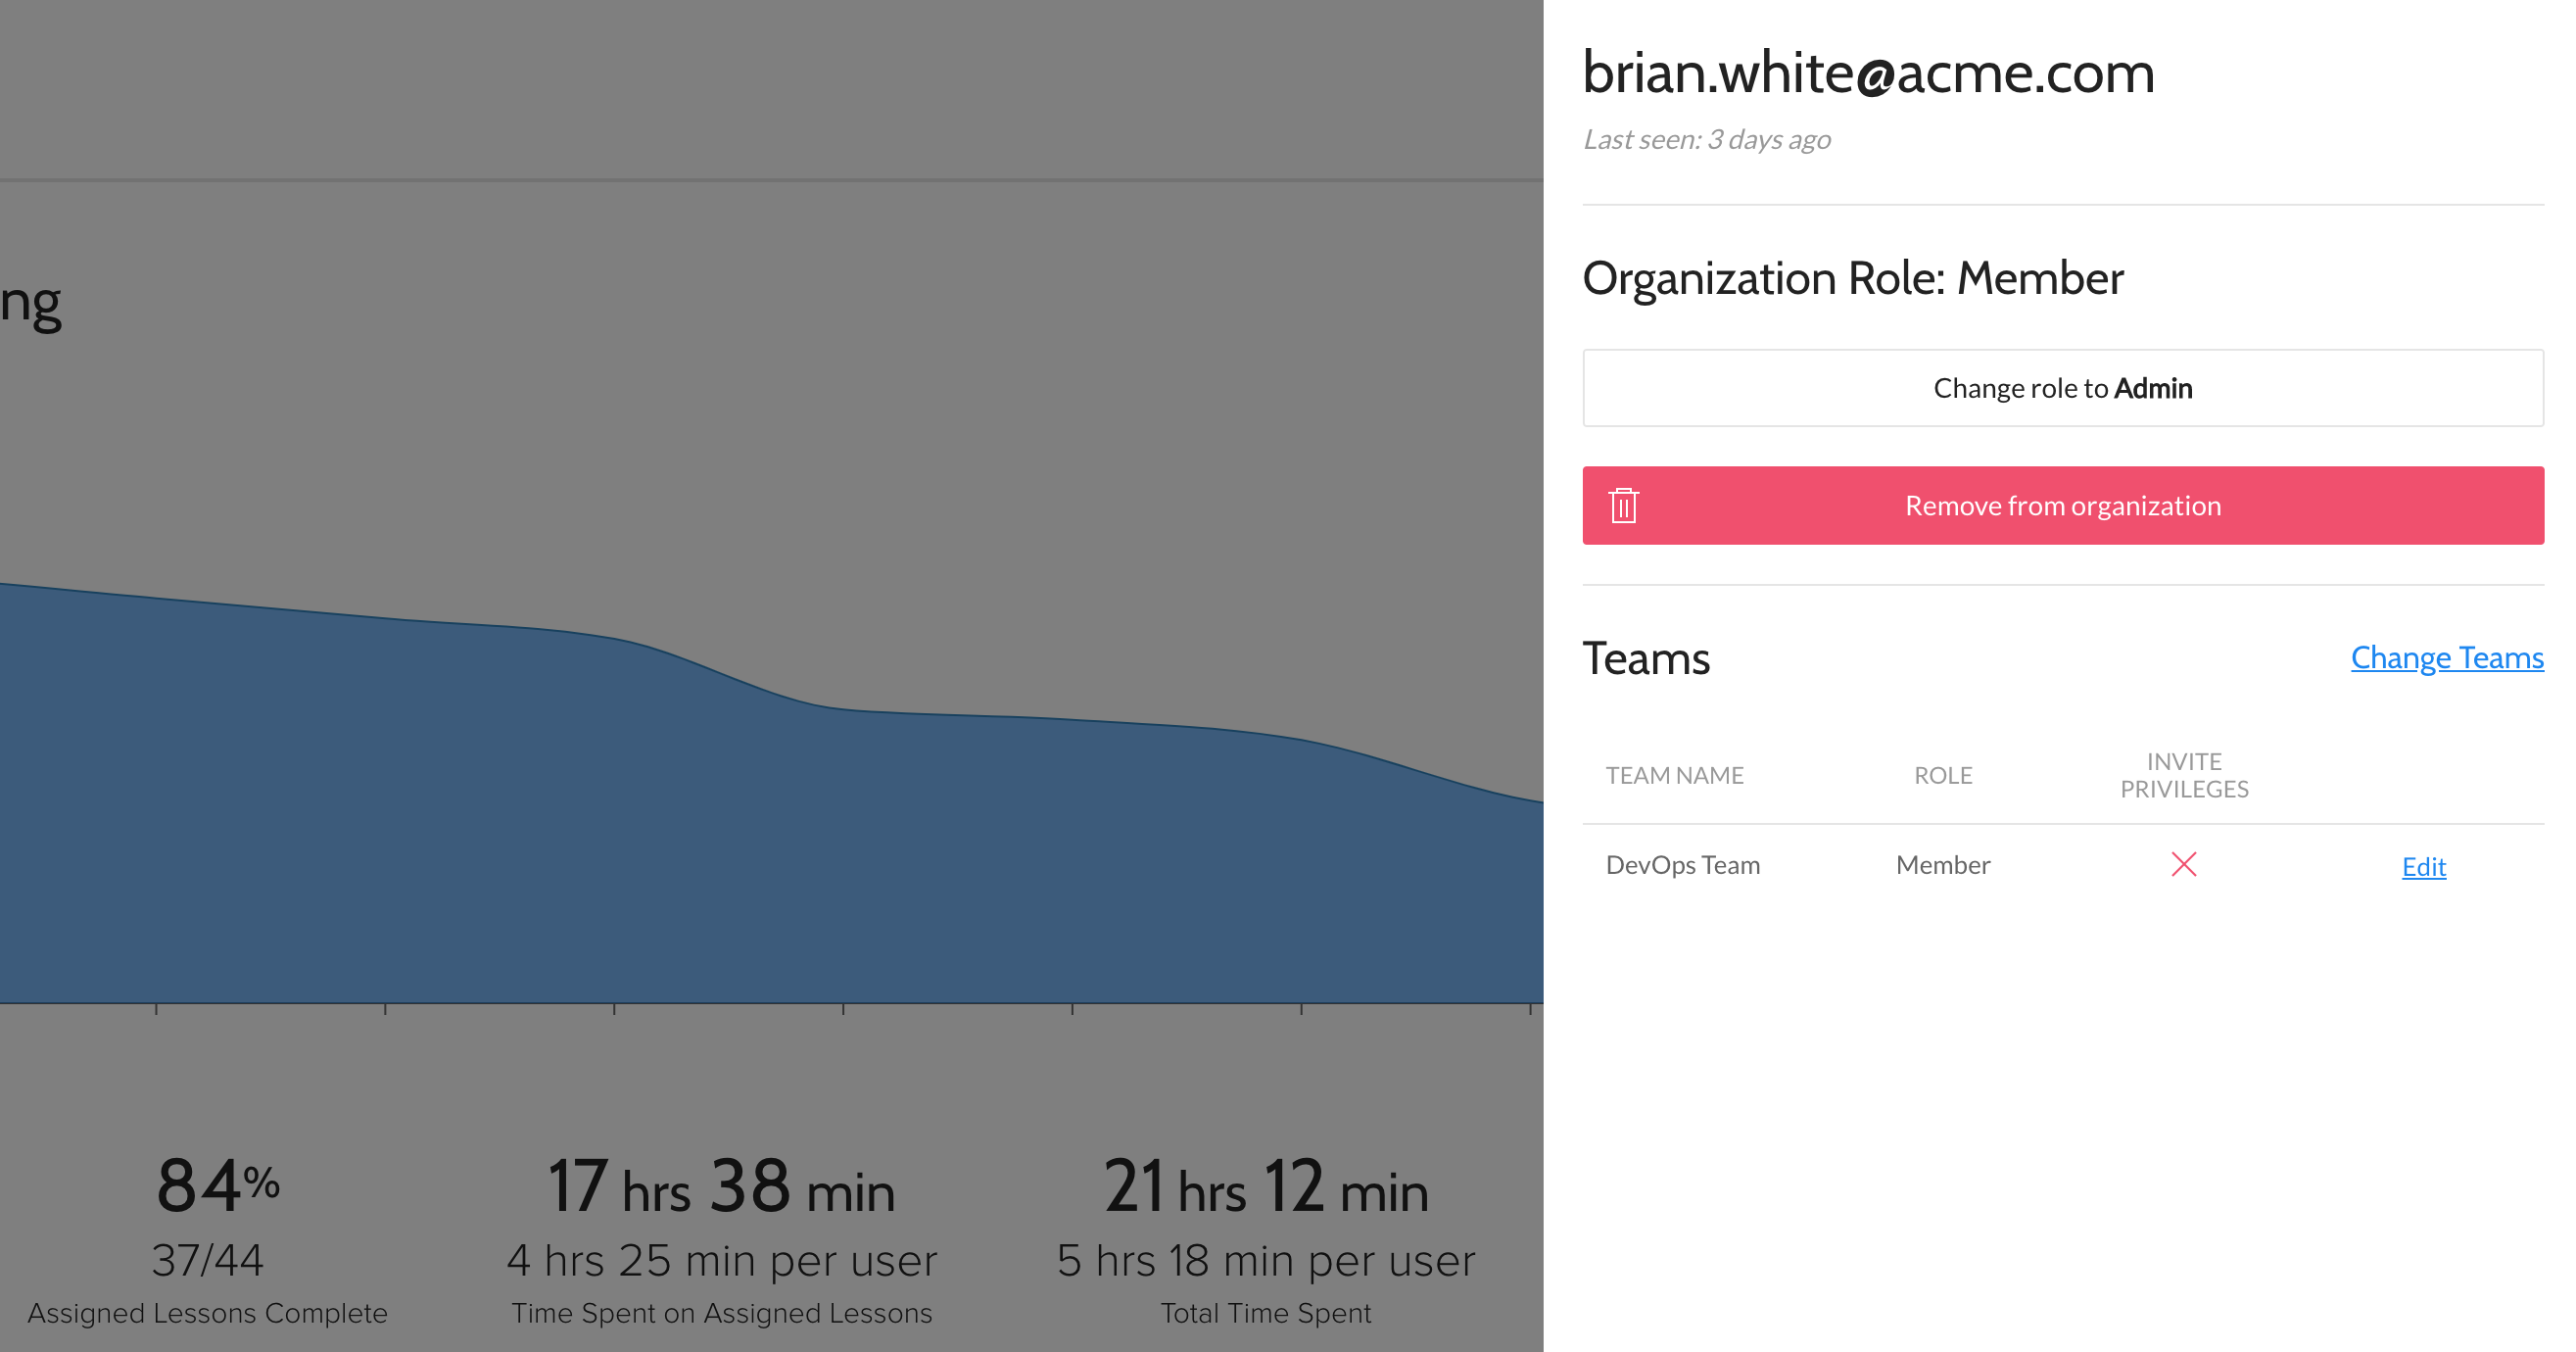Click the Organization Role: Member heading
This screenshot has width=2576, height=1352.
pyautogui.click(x=1852, y=278)
